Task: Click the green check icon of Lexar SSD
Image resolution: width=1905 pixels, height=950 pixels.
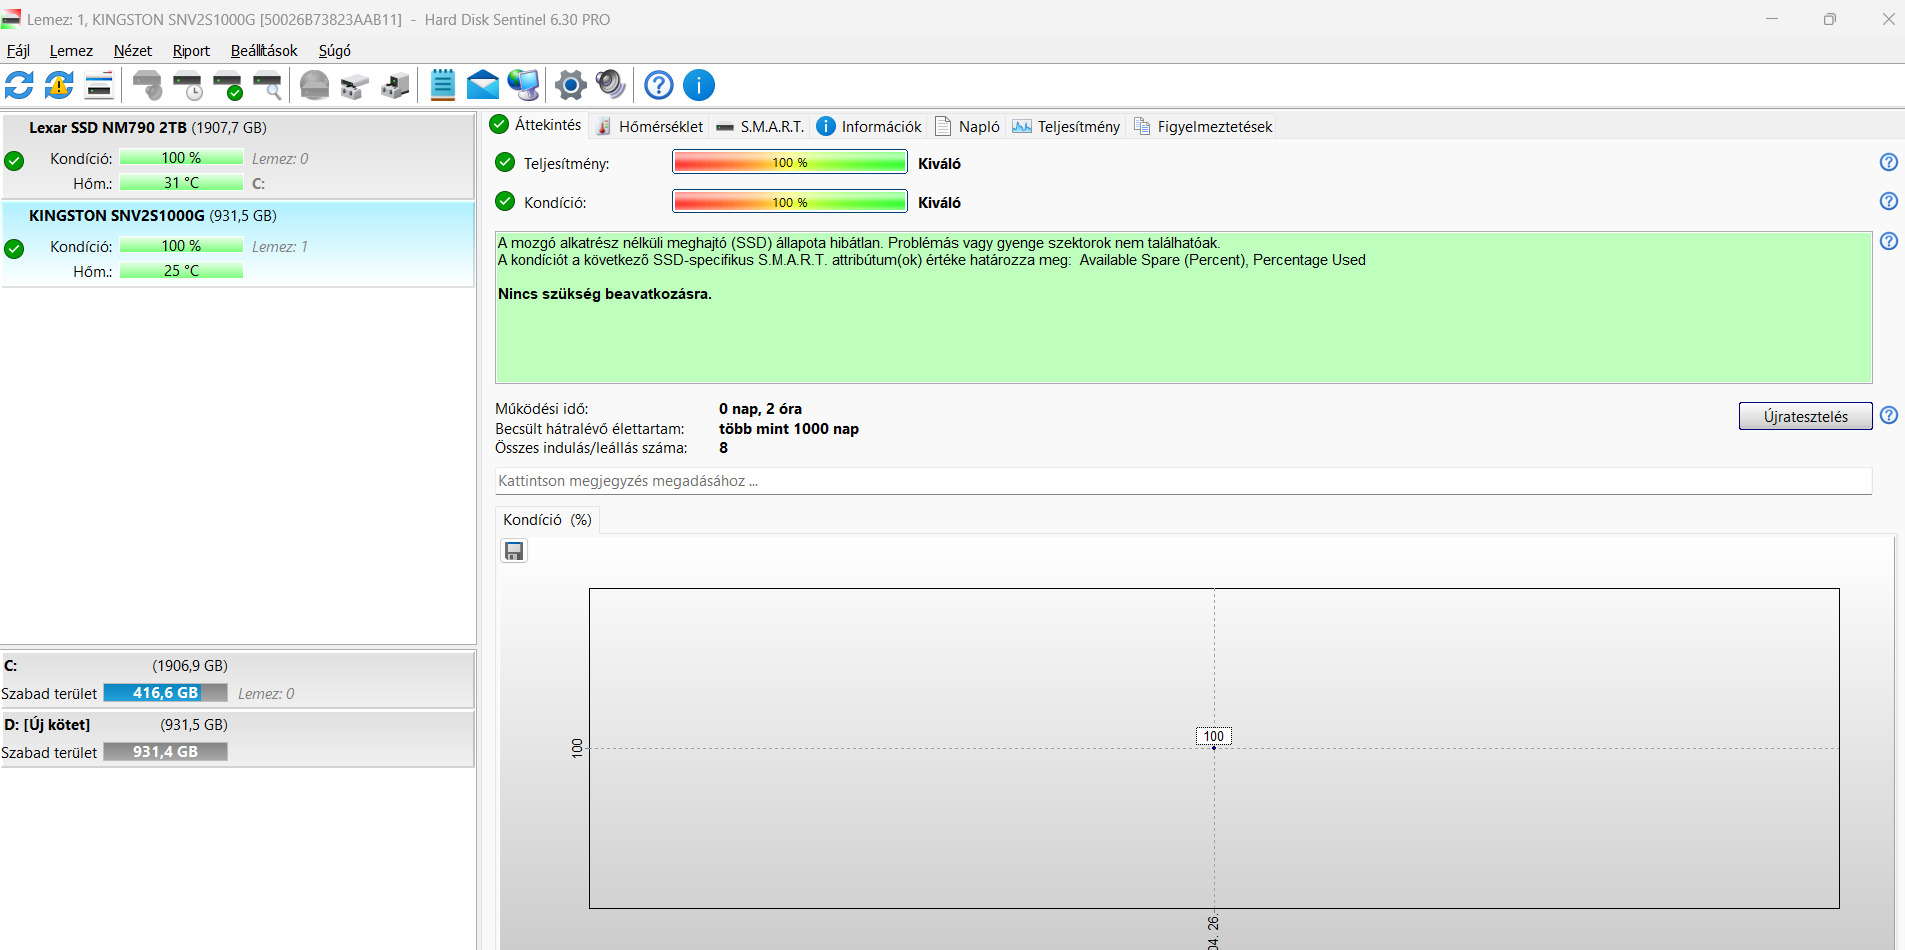Action: (x=14, y=160)
